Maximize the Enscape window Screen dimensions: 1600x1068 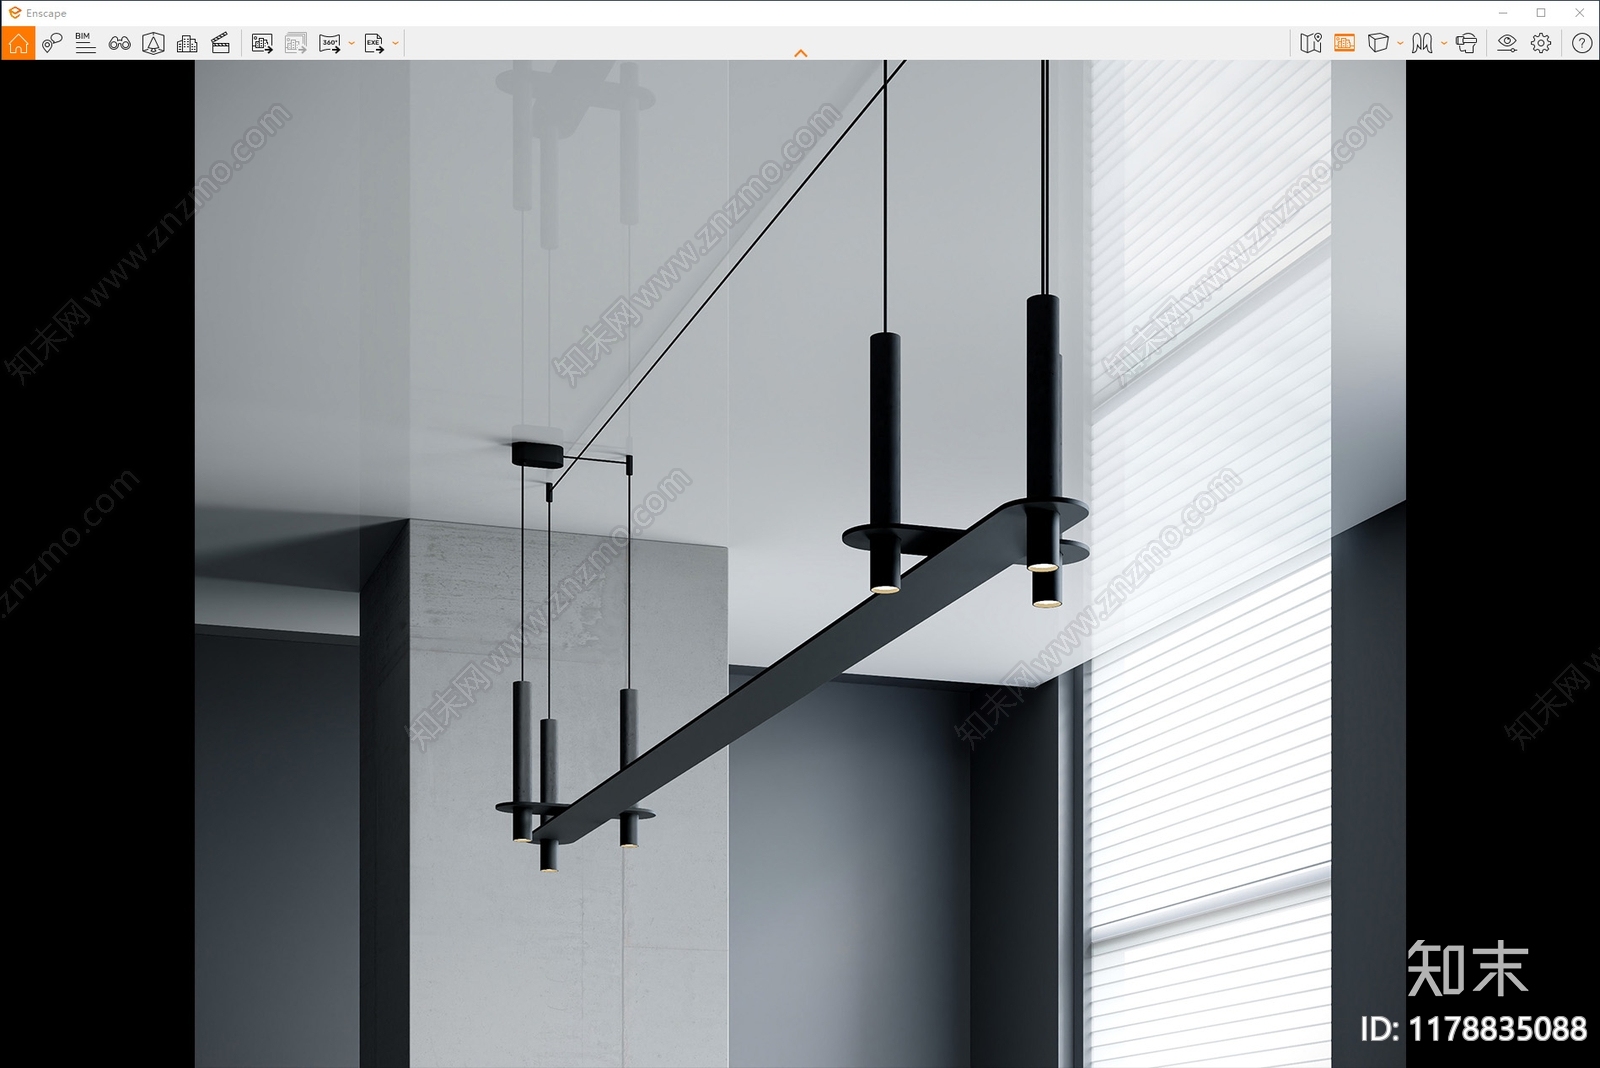1541,13
